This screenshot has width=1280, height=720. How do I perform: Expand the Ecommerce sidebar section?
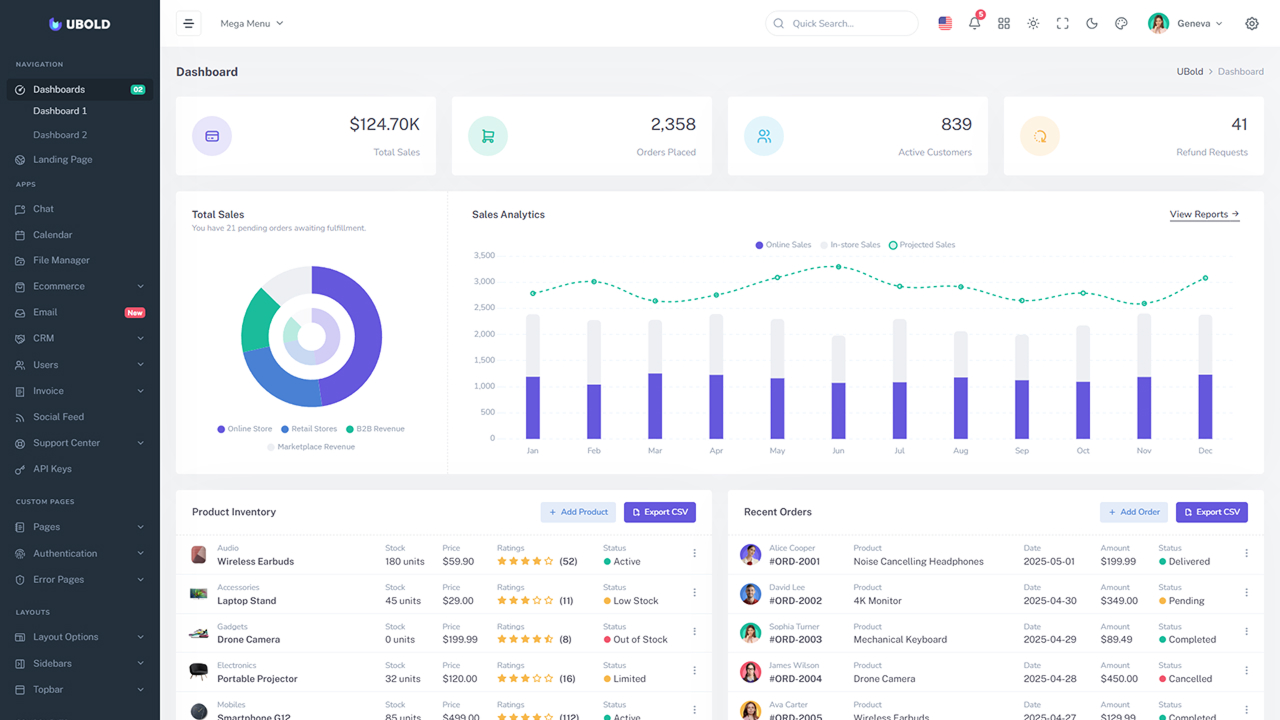(80, 286)
